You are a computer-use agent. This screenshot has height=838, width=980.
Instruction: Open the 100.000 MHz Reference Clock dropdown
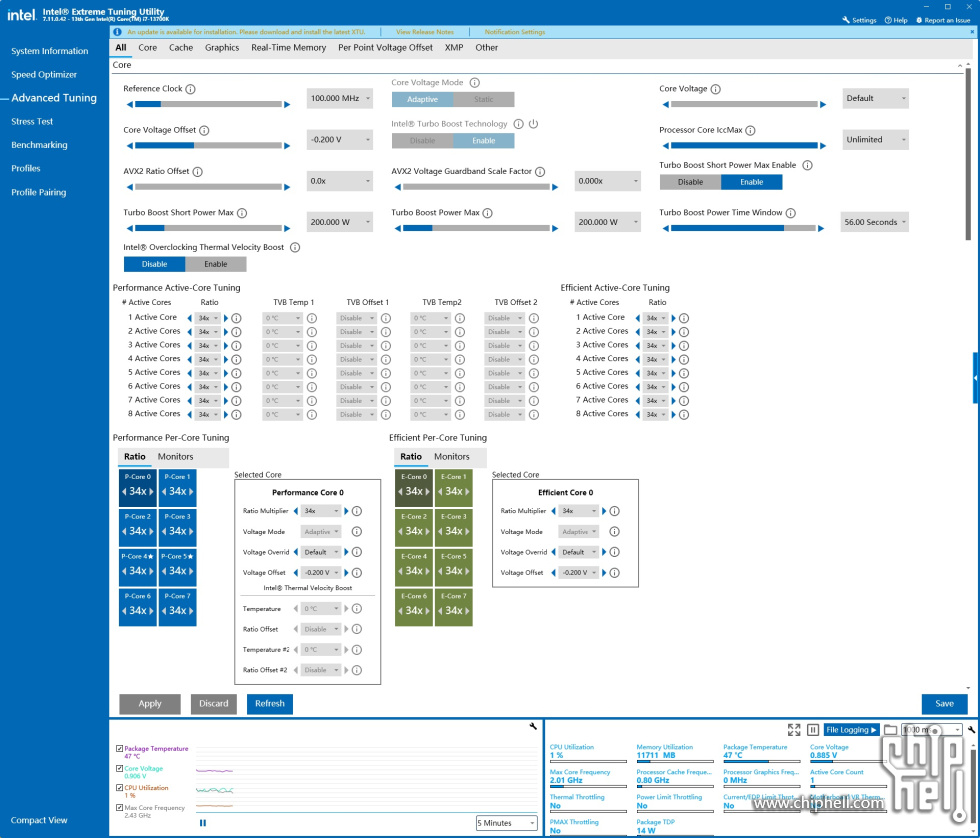(x=340, y=98)
